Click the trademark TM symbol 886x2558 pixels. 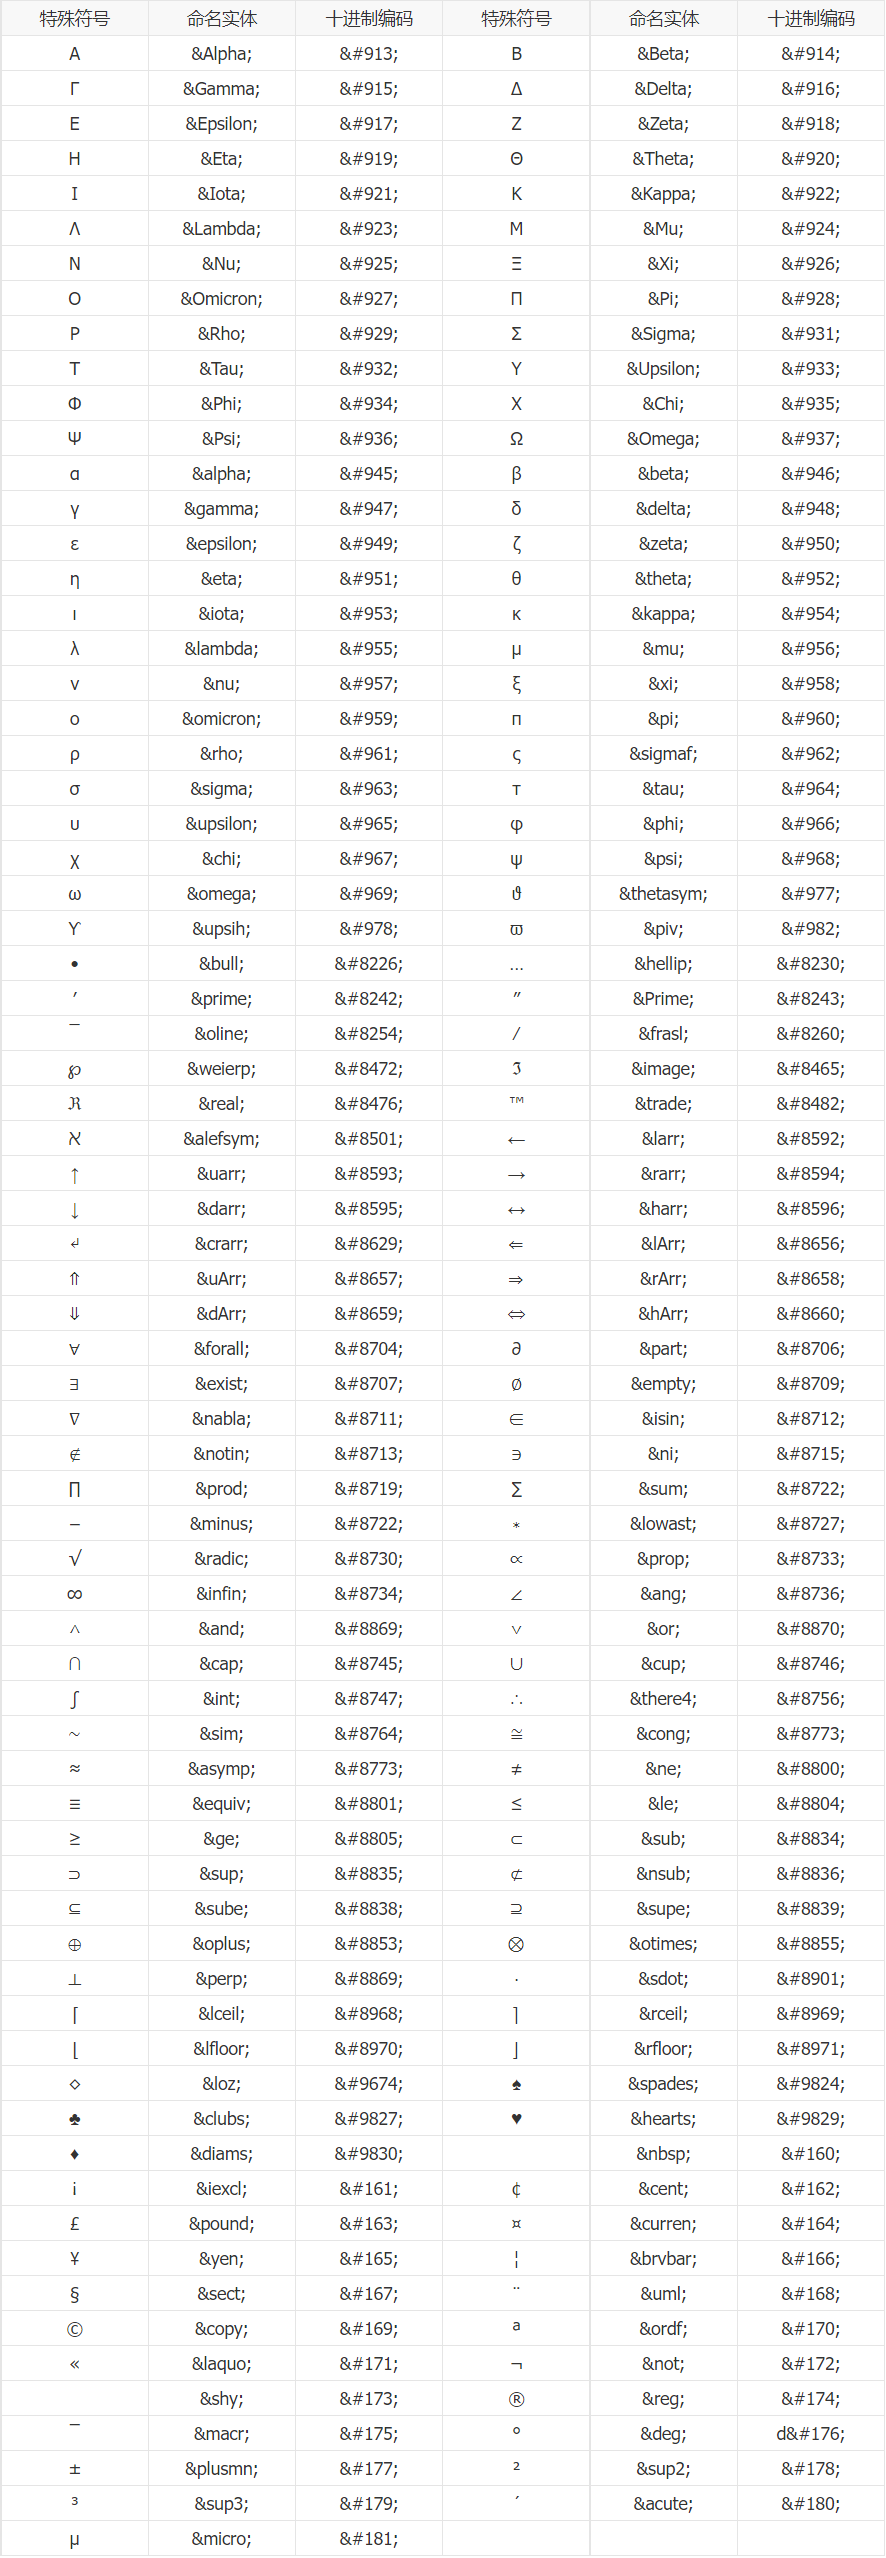coord(516,1101)
